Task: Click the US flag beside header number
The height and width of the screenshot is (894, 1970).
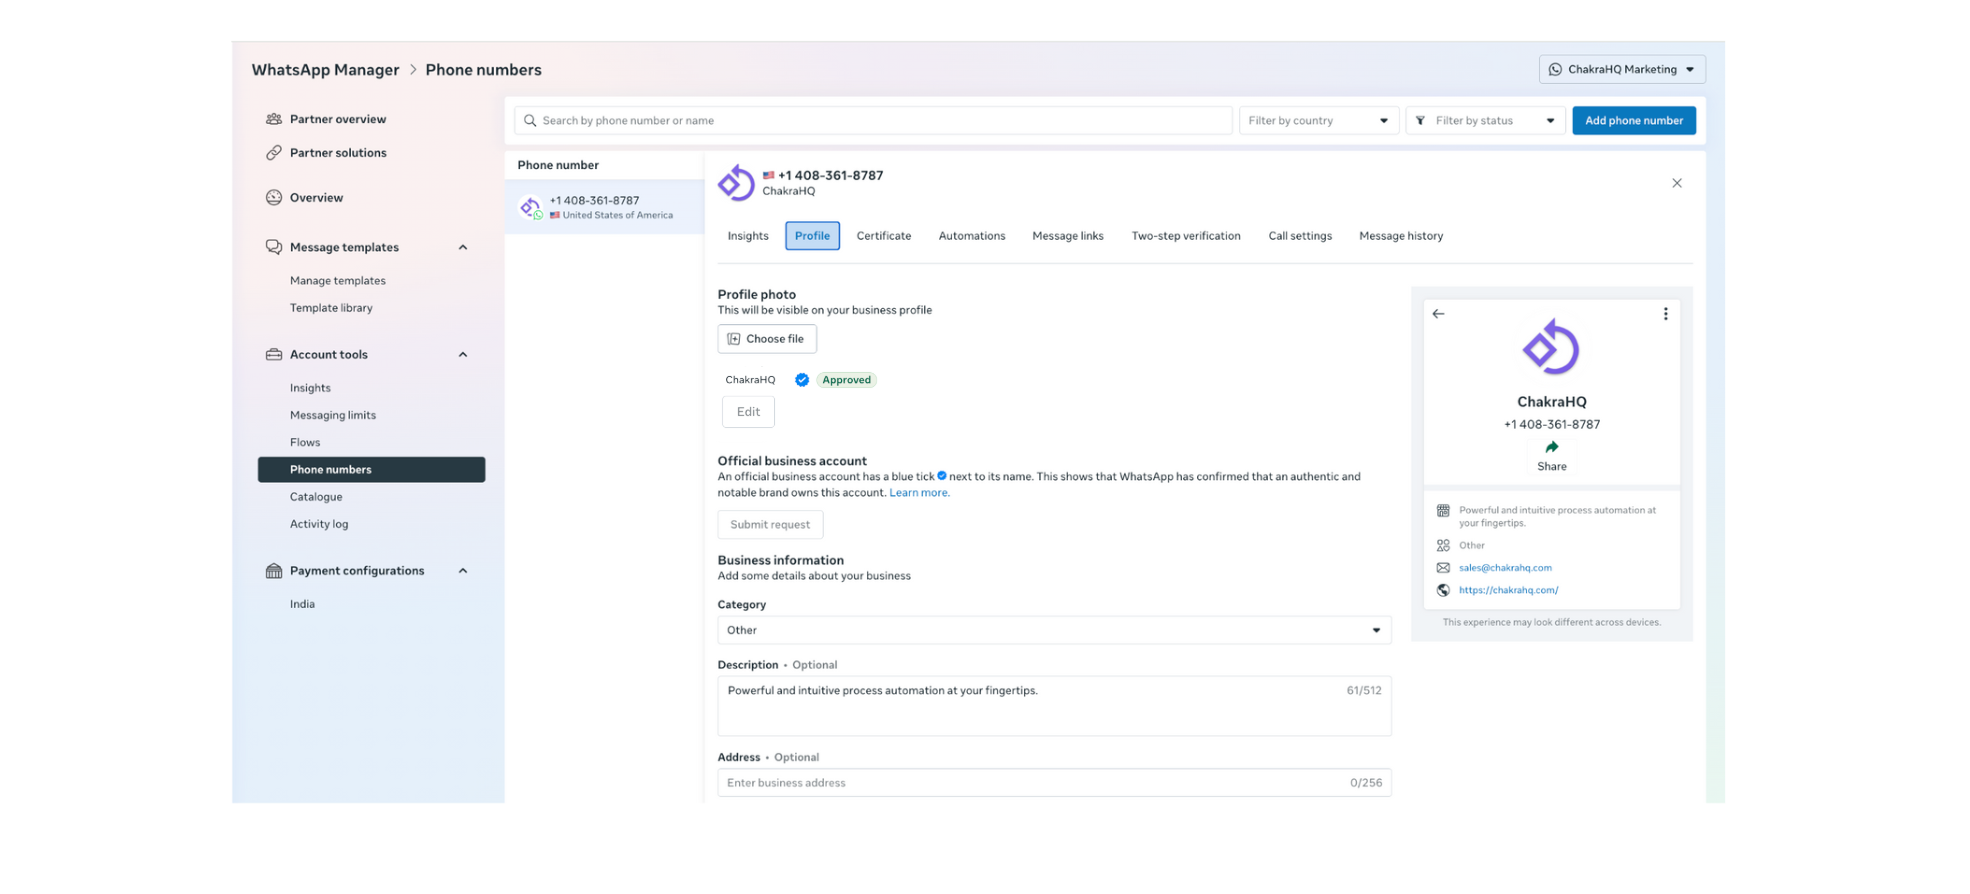Action: click(x=768, y=176)
